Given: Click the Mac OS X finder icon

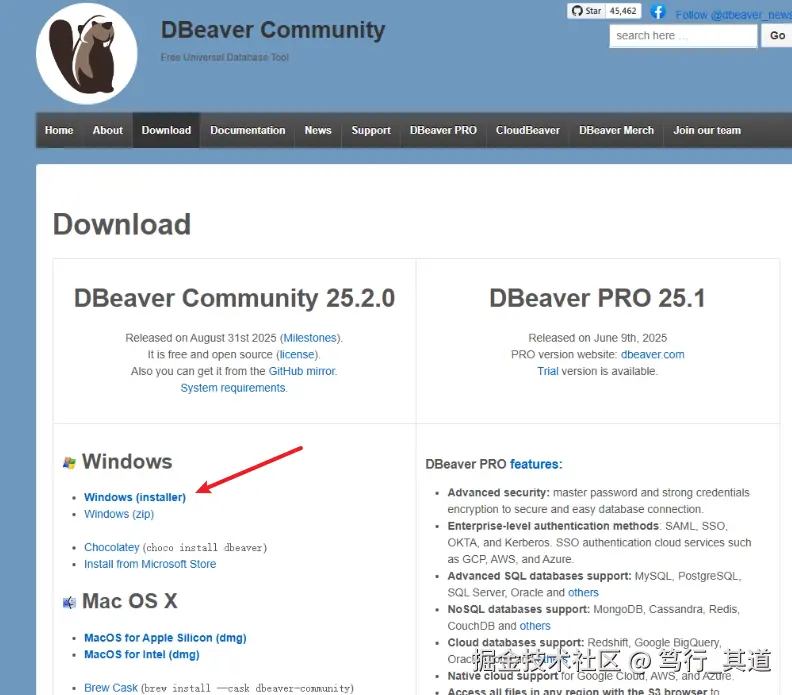Looking at the screenshot, I should point(69,602).
